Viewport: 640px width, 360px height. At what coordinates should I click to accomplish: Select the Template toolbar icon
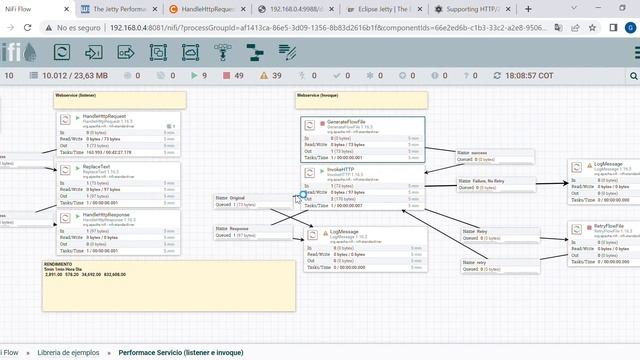(x=255, y=52)
